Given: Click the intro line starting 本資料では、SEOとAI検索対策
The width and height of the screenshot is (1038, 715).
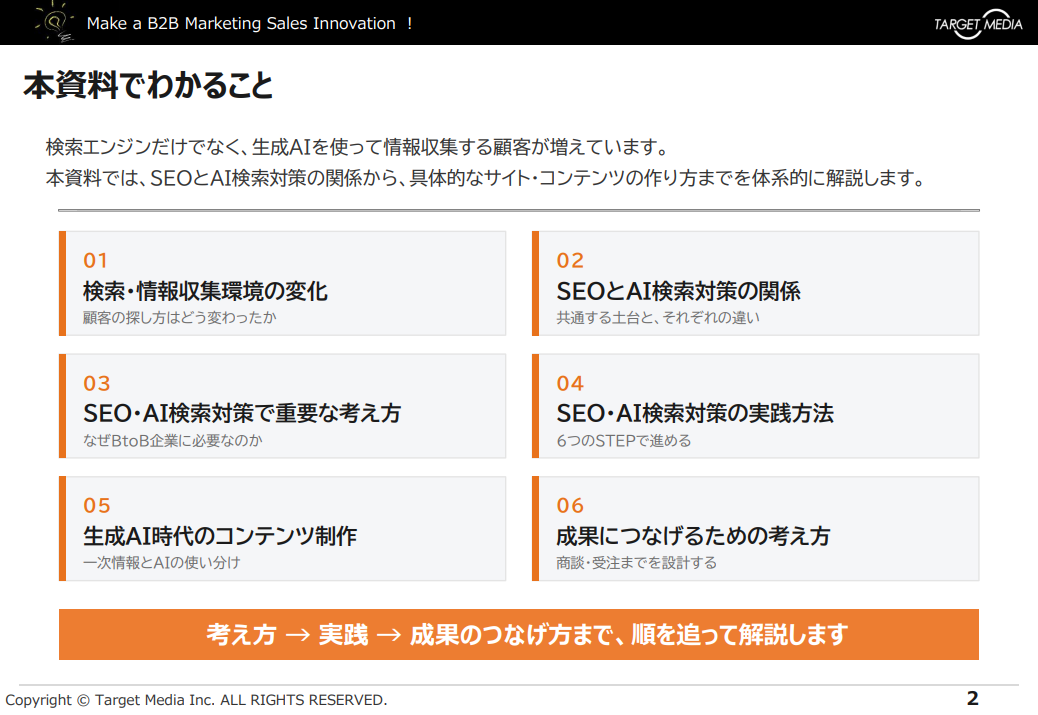Looking at the screenshot, I should (486, 177).
